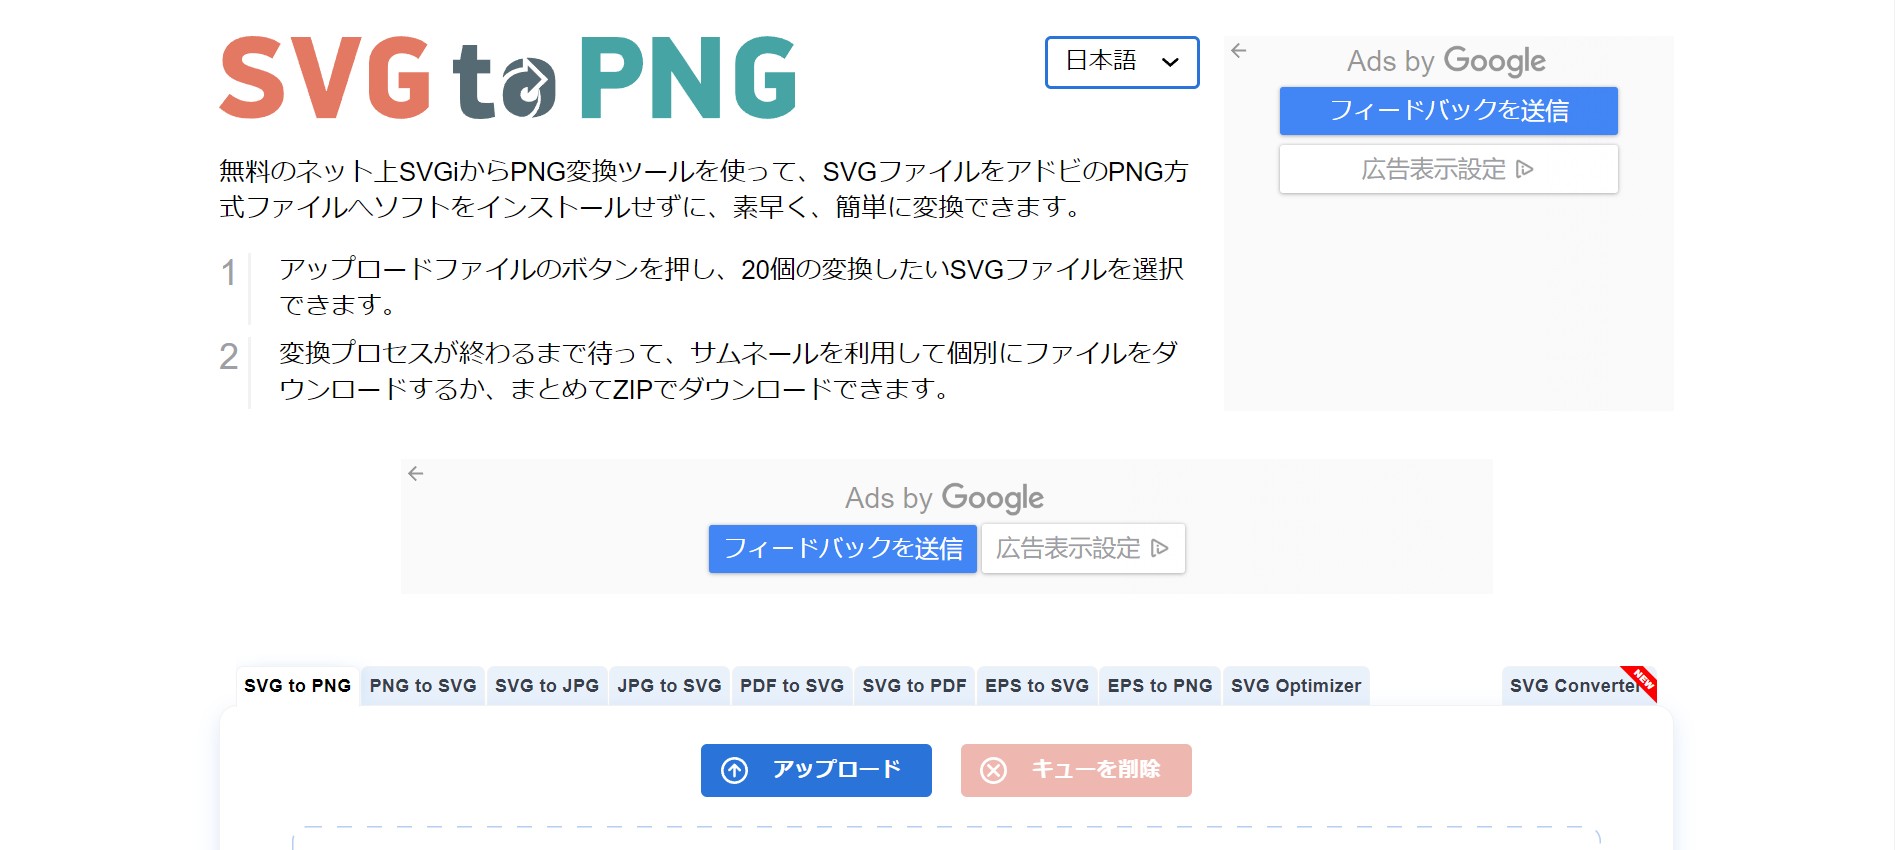1895x850 pixels.
Task: Dismiss the sidebar ad via its back arrow
Action: (x=1240, y=48)
